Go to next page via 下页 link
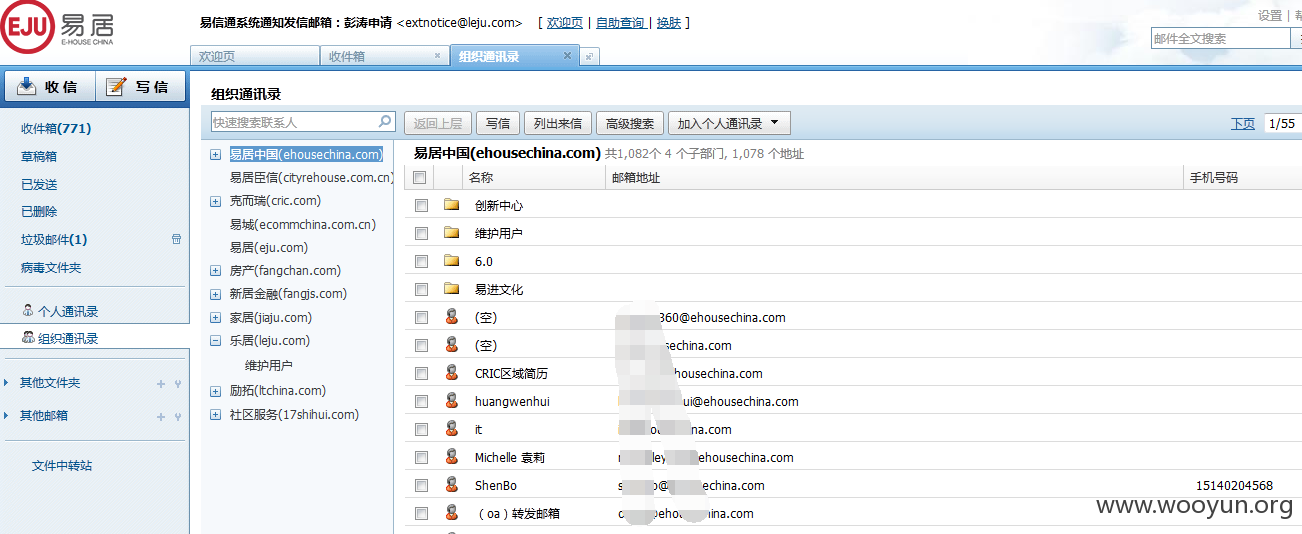 click(1243, 123)
